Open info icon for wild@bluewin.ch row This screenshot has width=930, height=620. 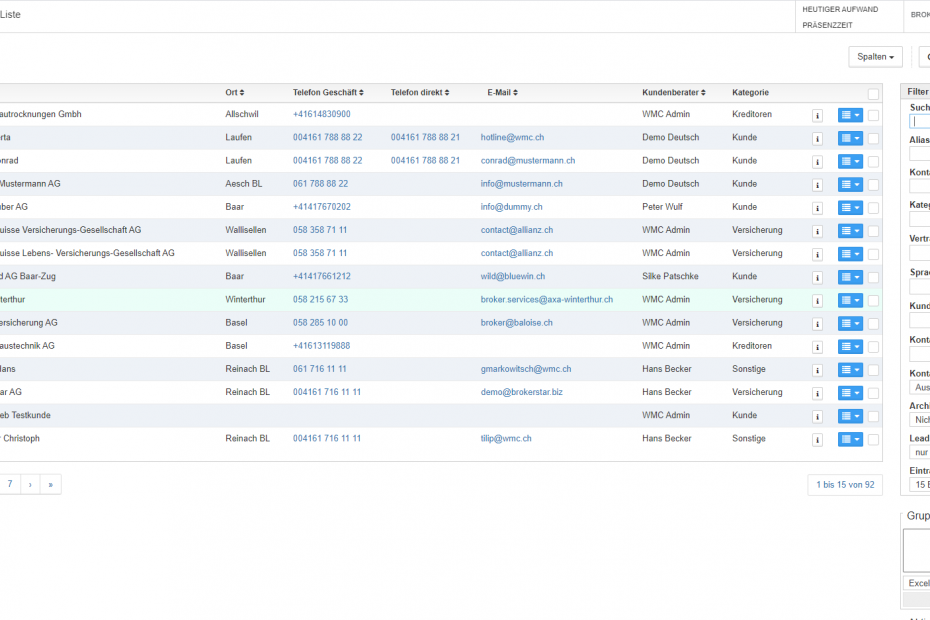817,278
